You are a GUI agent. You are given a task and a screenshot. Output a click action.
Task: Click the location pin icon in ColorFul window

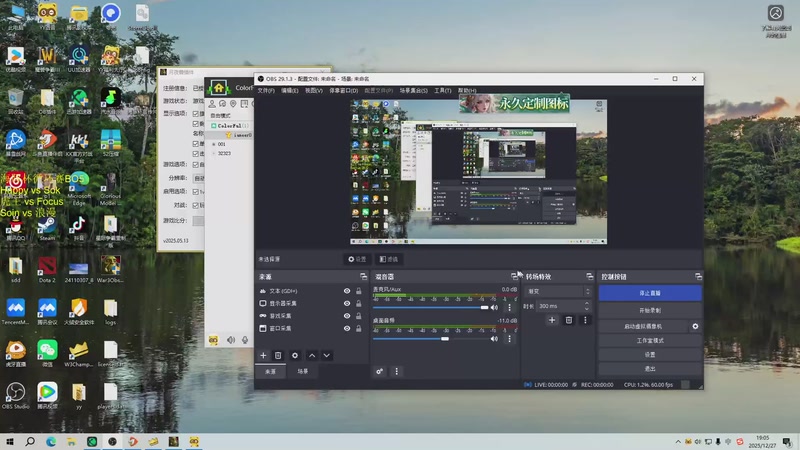(x=234, y=104)
